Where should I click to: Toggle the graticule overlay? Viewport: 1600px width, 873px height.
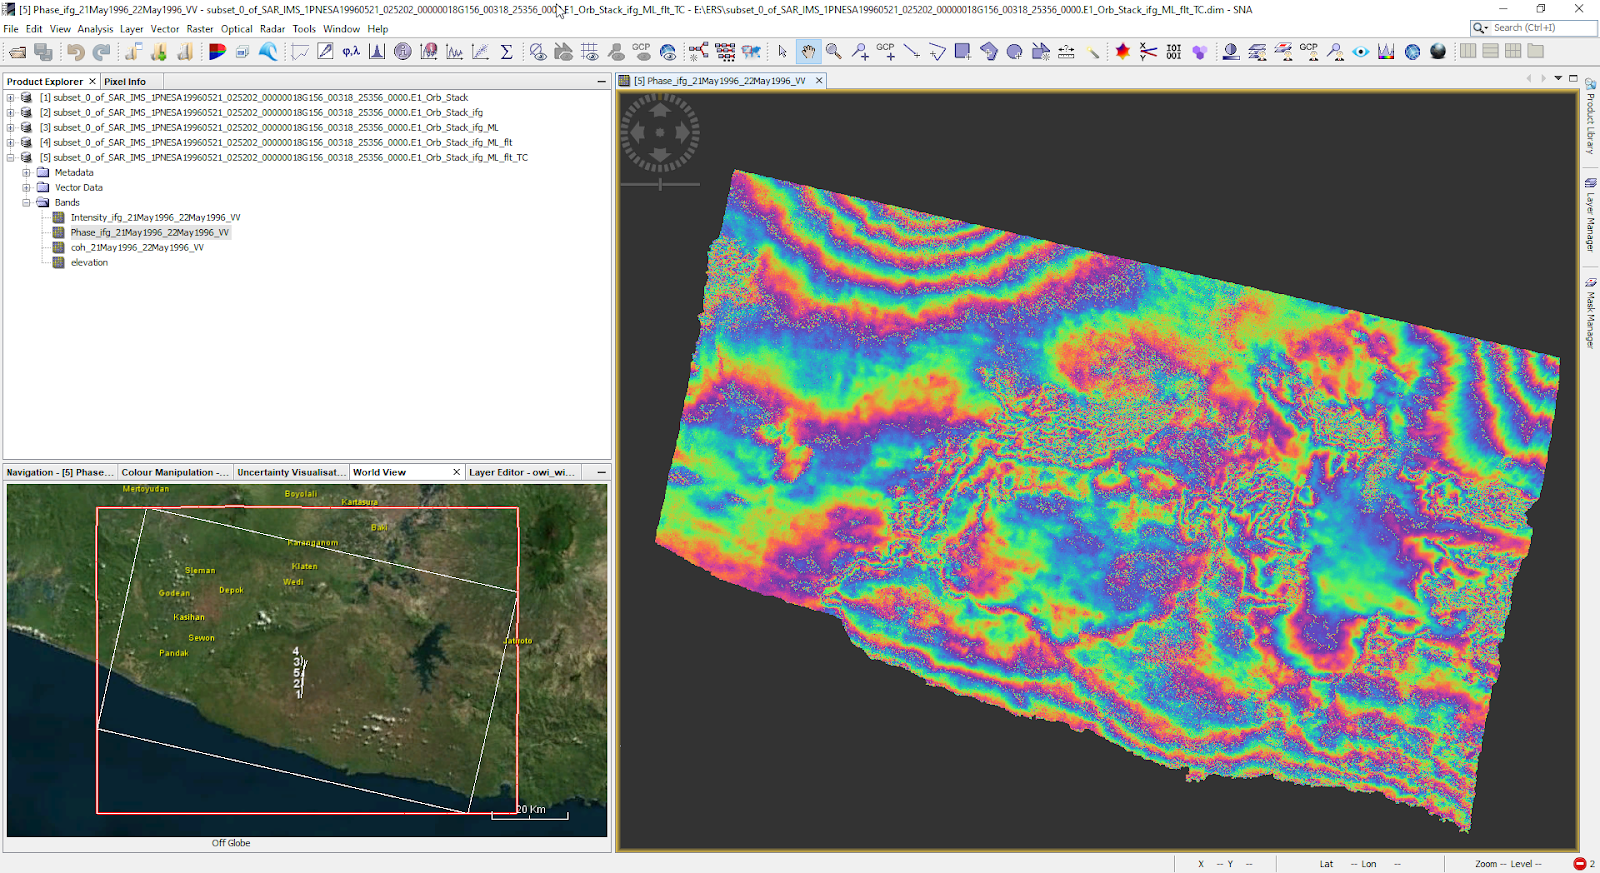click(x=590, y=52)
